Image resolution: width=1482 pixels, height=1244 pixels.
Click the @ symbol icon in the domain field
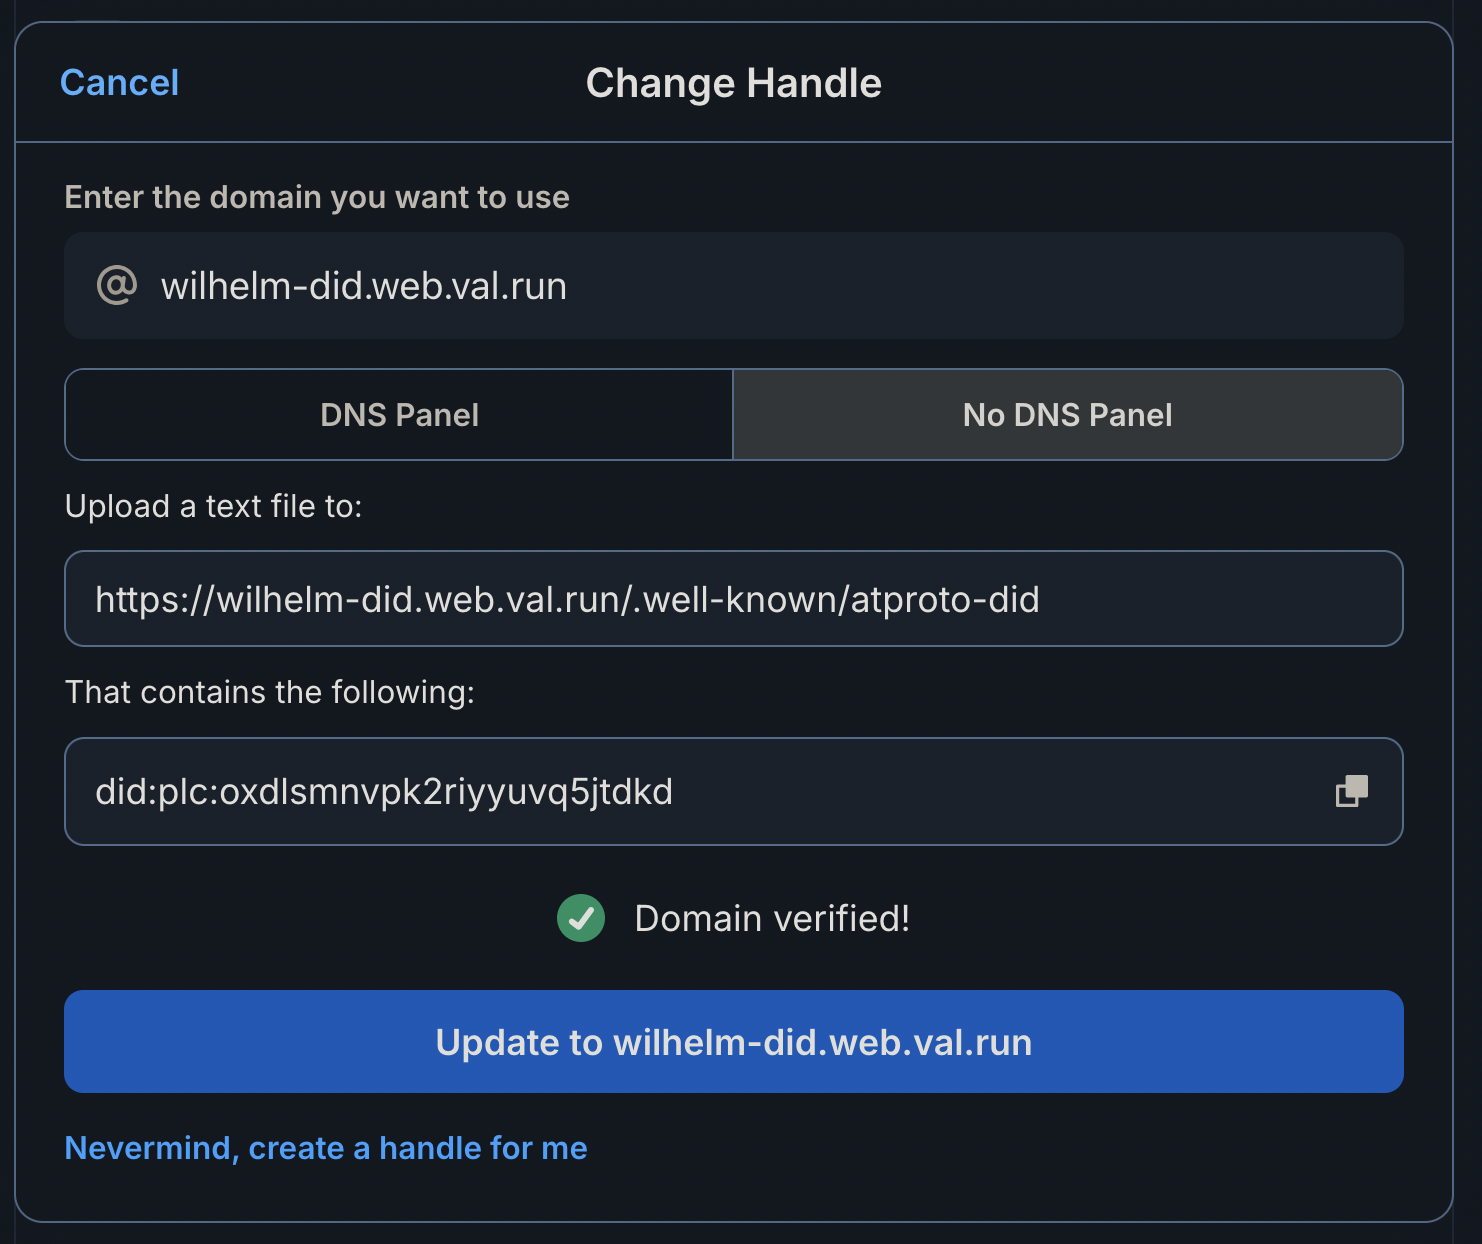click(117, 286)
